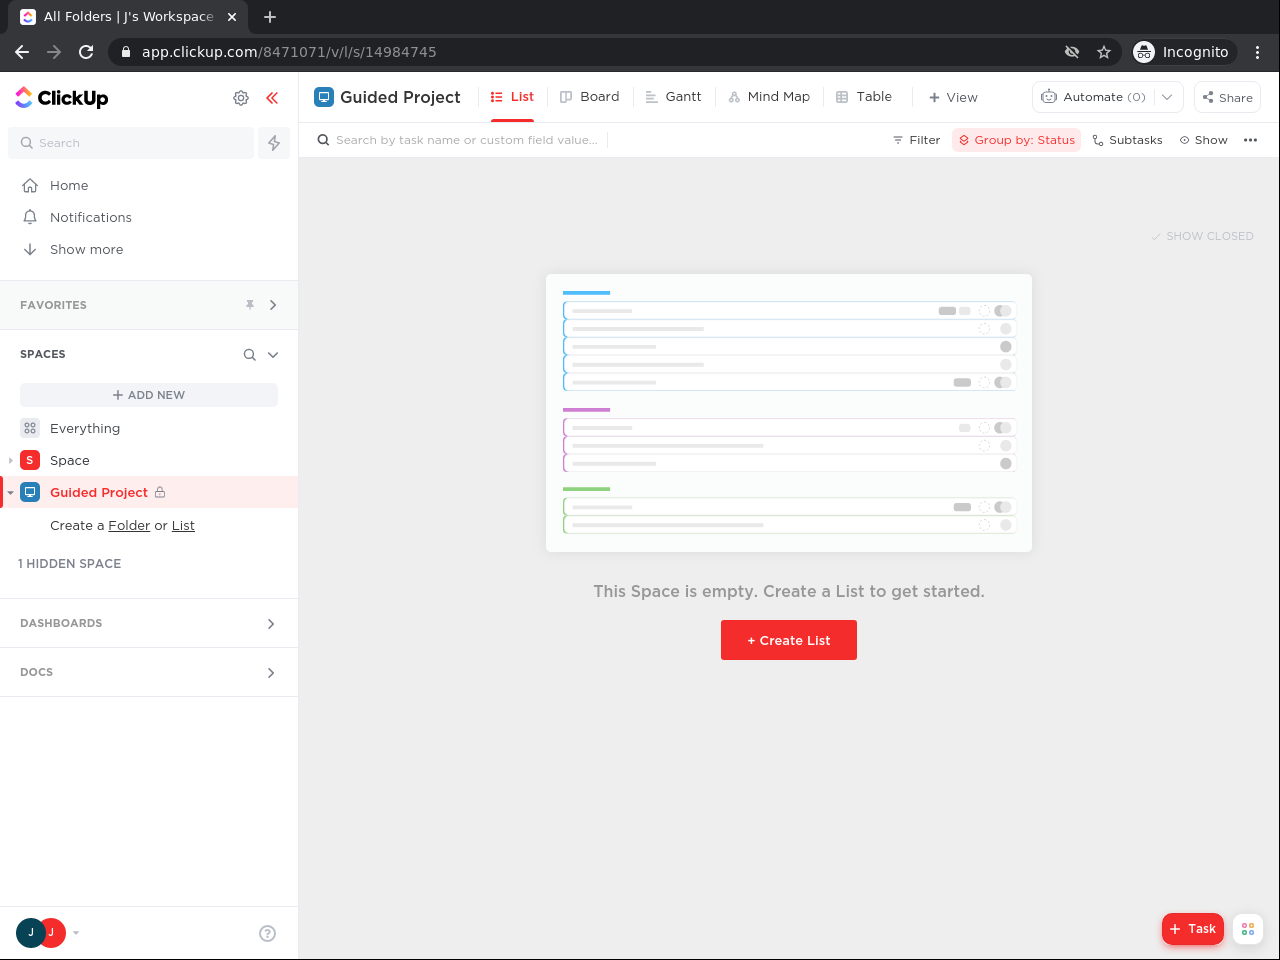1280x960 pixels.
Task: Open workspace settings gear
Action: pos(241,98)
